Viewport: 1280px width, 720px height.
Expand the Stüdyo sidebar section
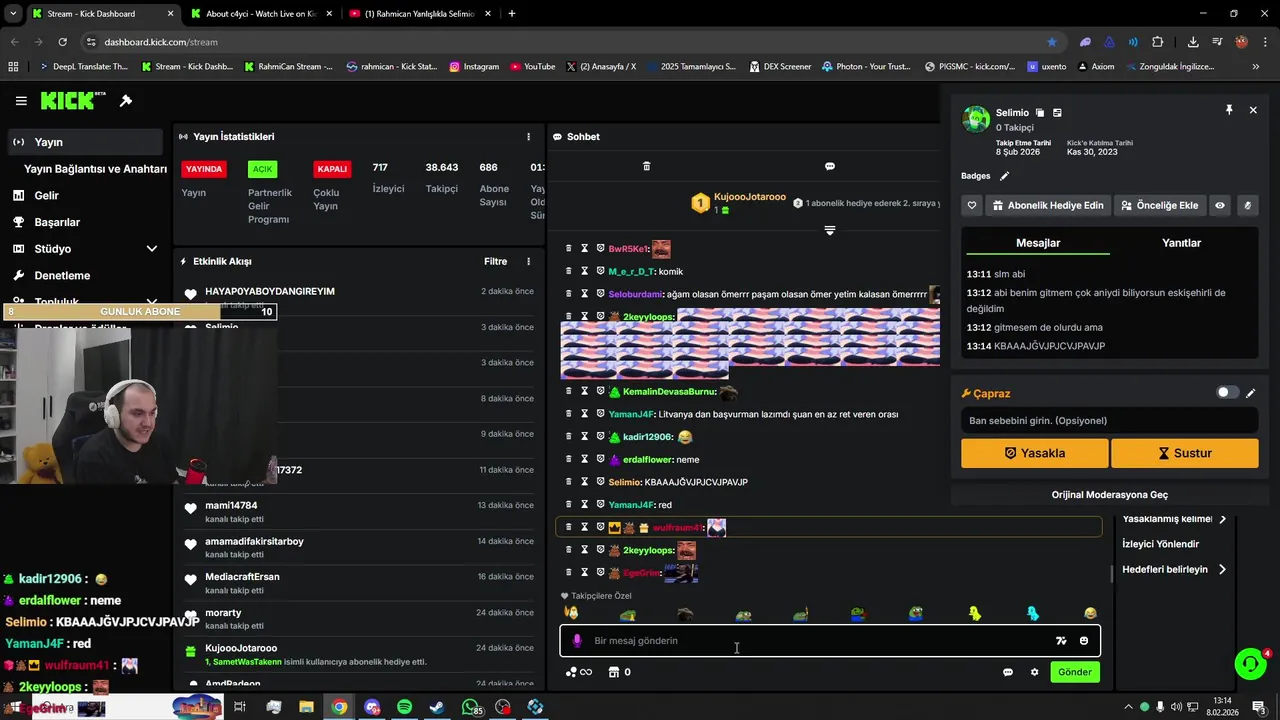pos(152,249)
